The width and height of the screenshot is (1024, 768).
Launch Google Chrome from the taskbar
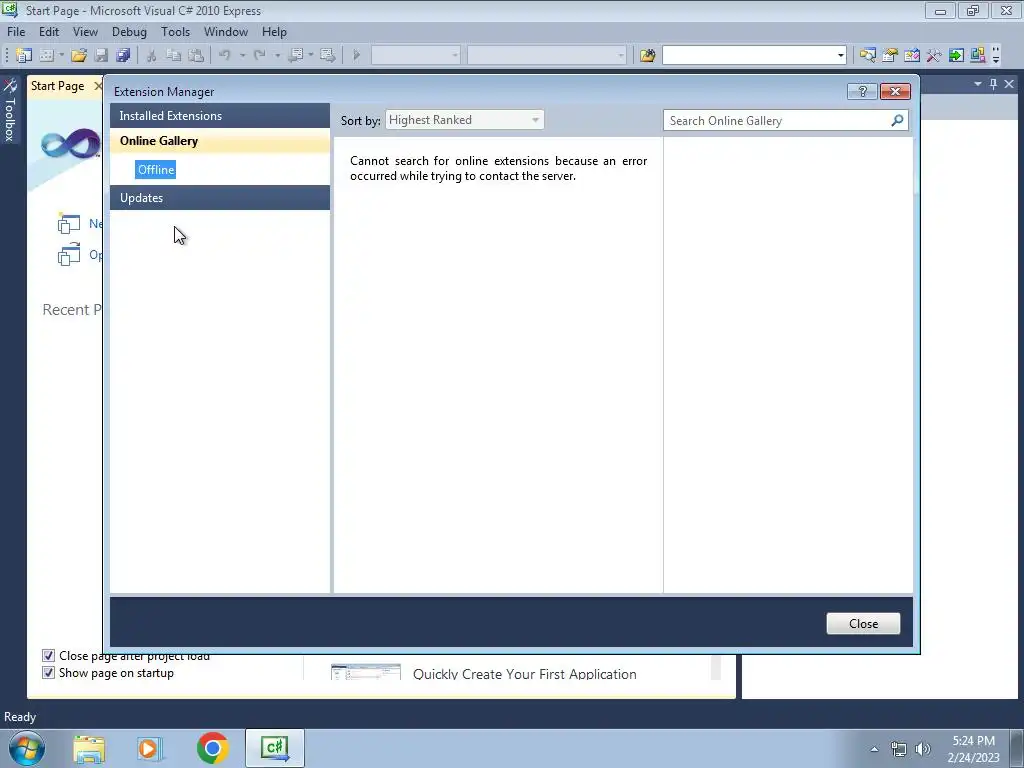213,748
